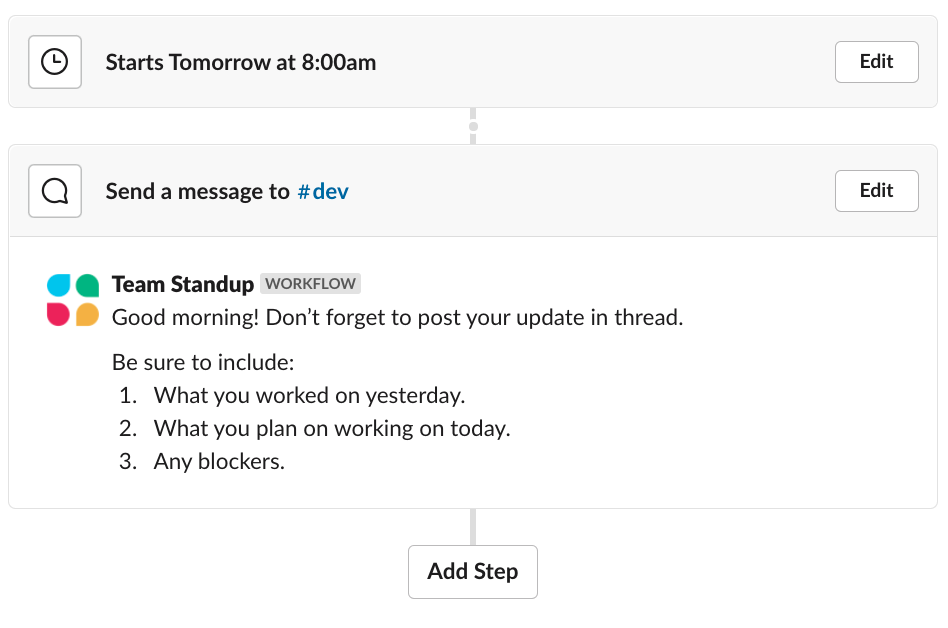
Task: Click the yellow shape in the Team Standup avatar
Action: (x=88, y=314)
